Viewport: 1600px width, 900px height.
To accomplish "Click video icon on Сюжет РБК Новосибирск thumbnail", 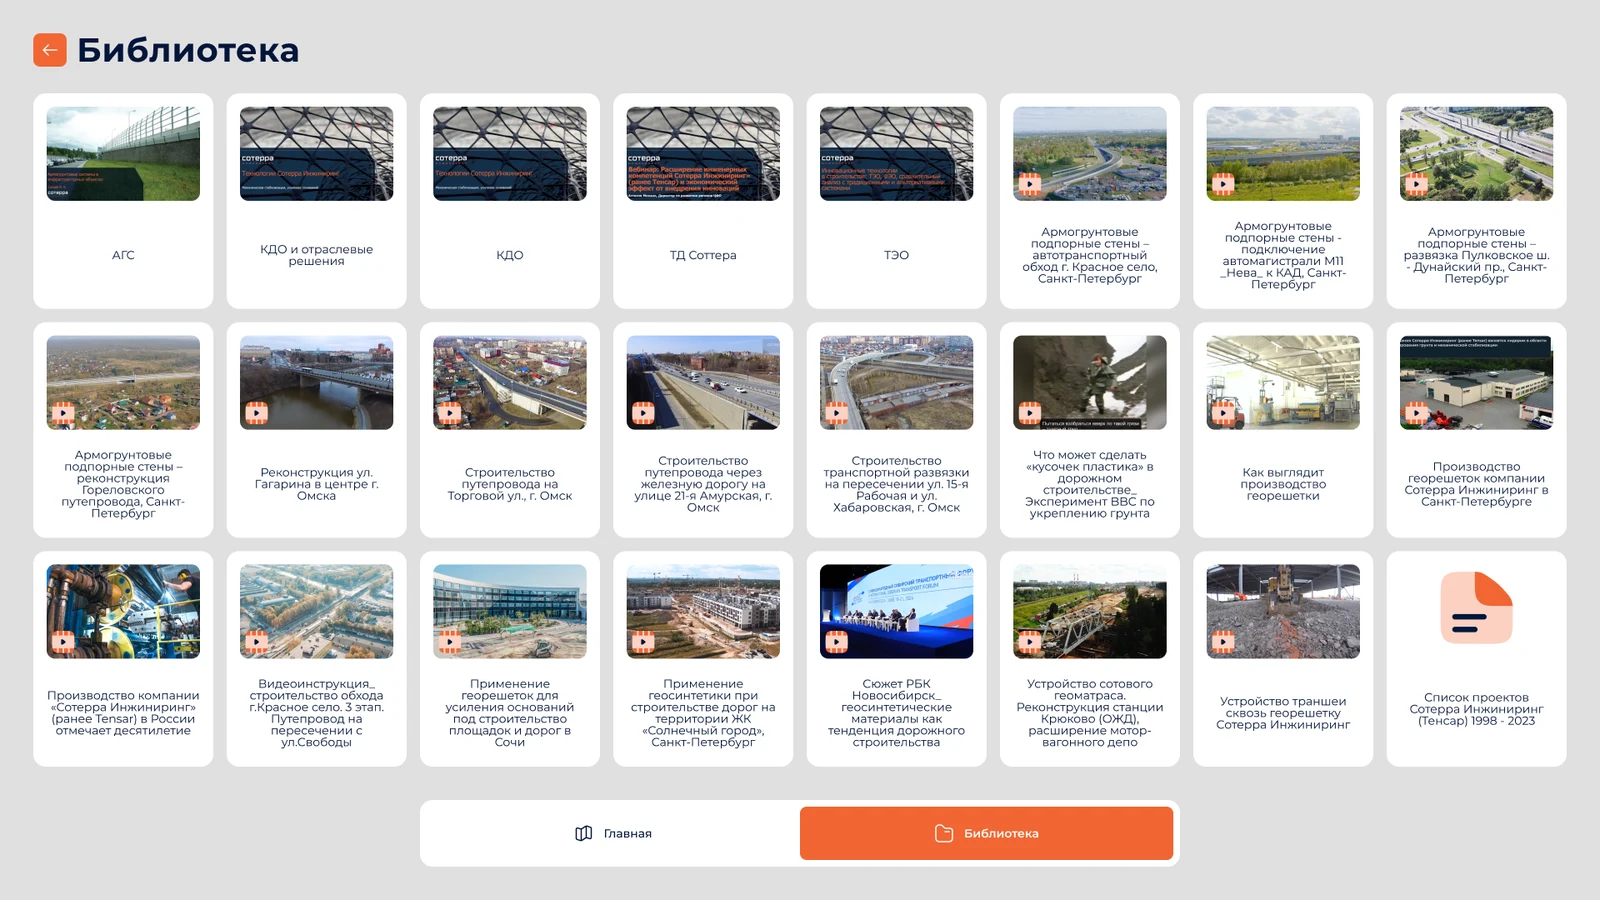I will (x=836, y=642).
